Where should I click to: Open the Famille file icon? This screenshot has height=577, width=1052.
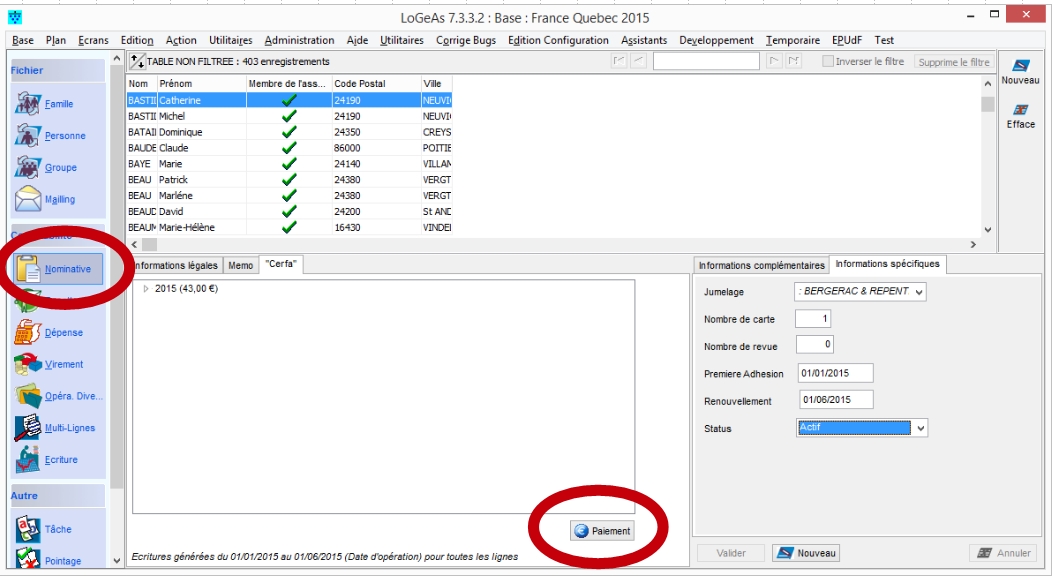[28, 104]
